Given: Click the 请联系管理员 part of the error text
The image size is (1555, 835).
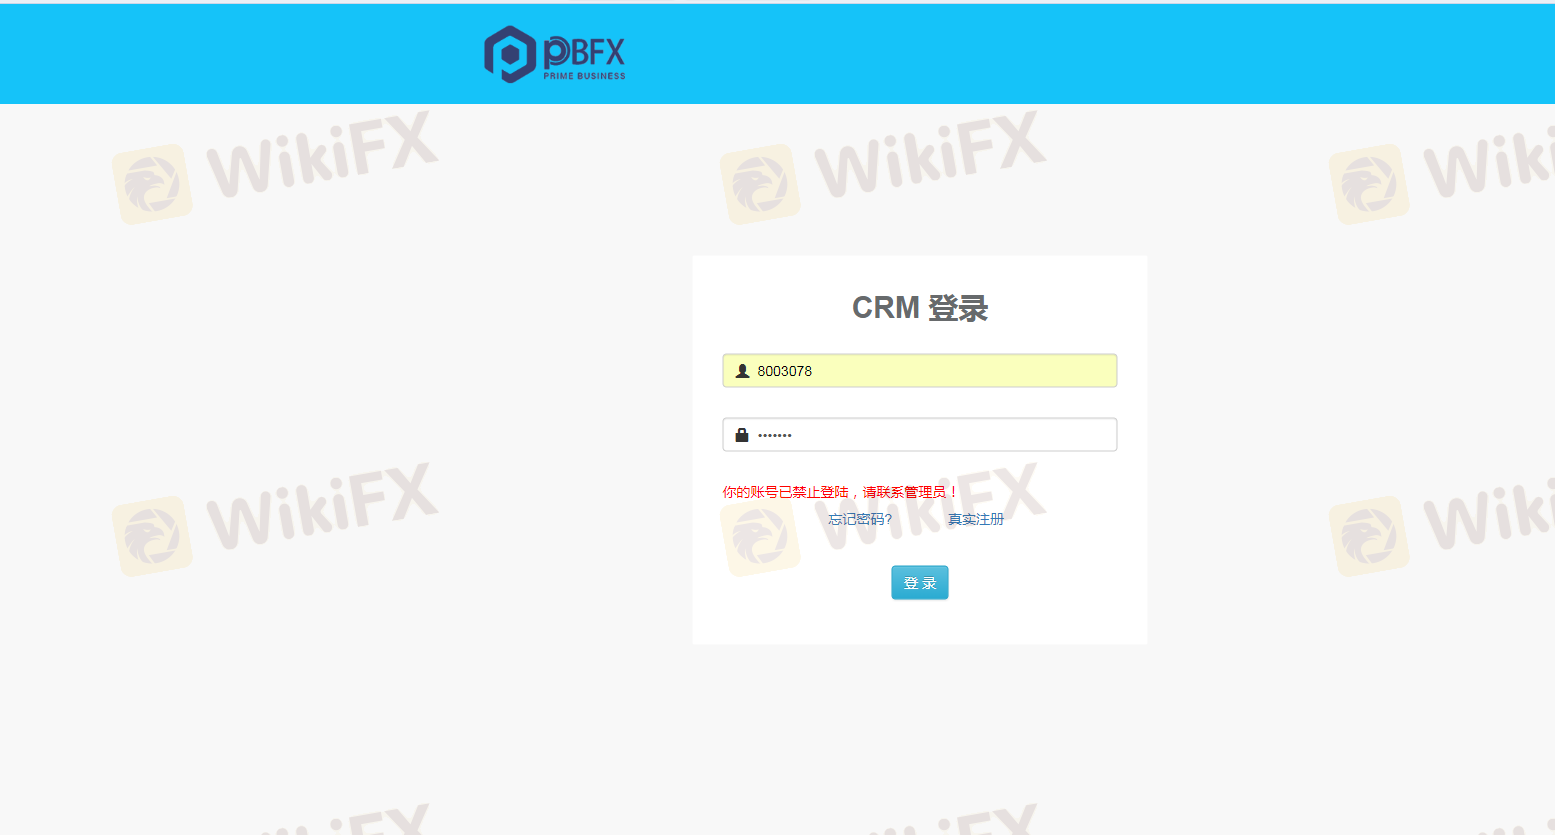Looking at the screenshot, I should pyautogui.click(x=904, y=492).
